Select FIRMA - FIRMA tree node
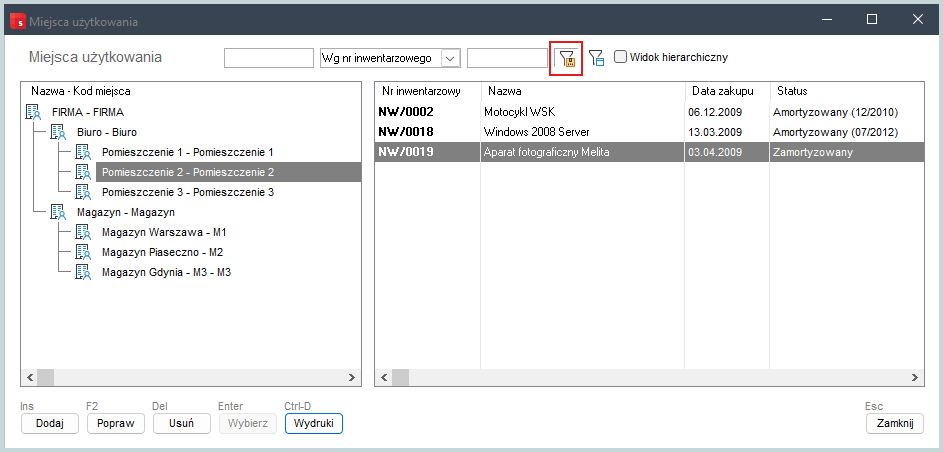The width and height of the screenshot is (943, 452). (88, 112)
